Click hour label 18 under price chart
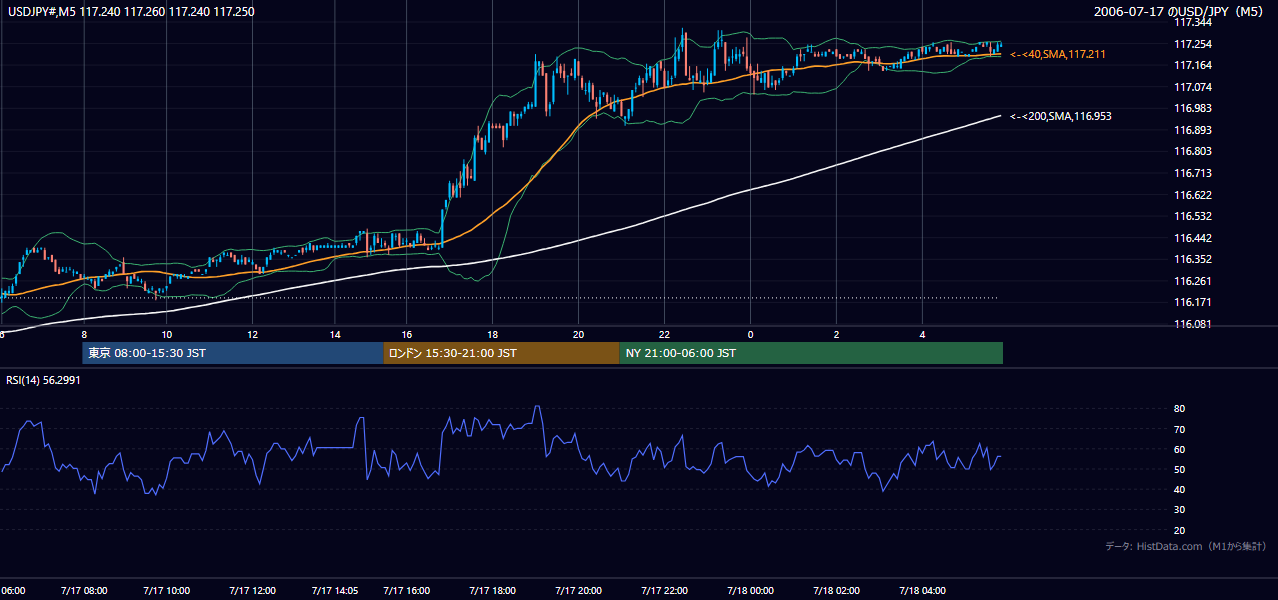Image resolution: width=1278 pixels, height=600 pixels. click(x=493, y=334)
